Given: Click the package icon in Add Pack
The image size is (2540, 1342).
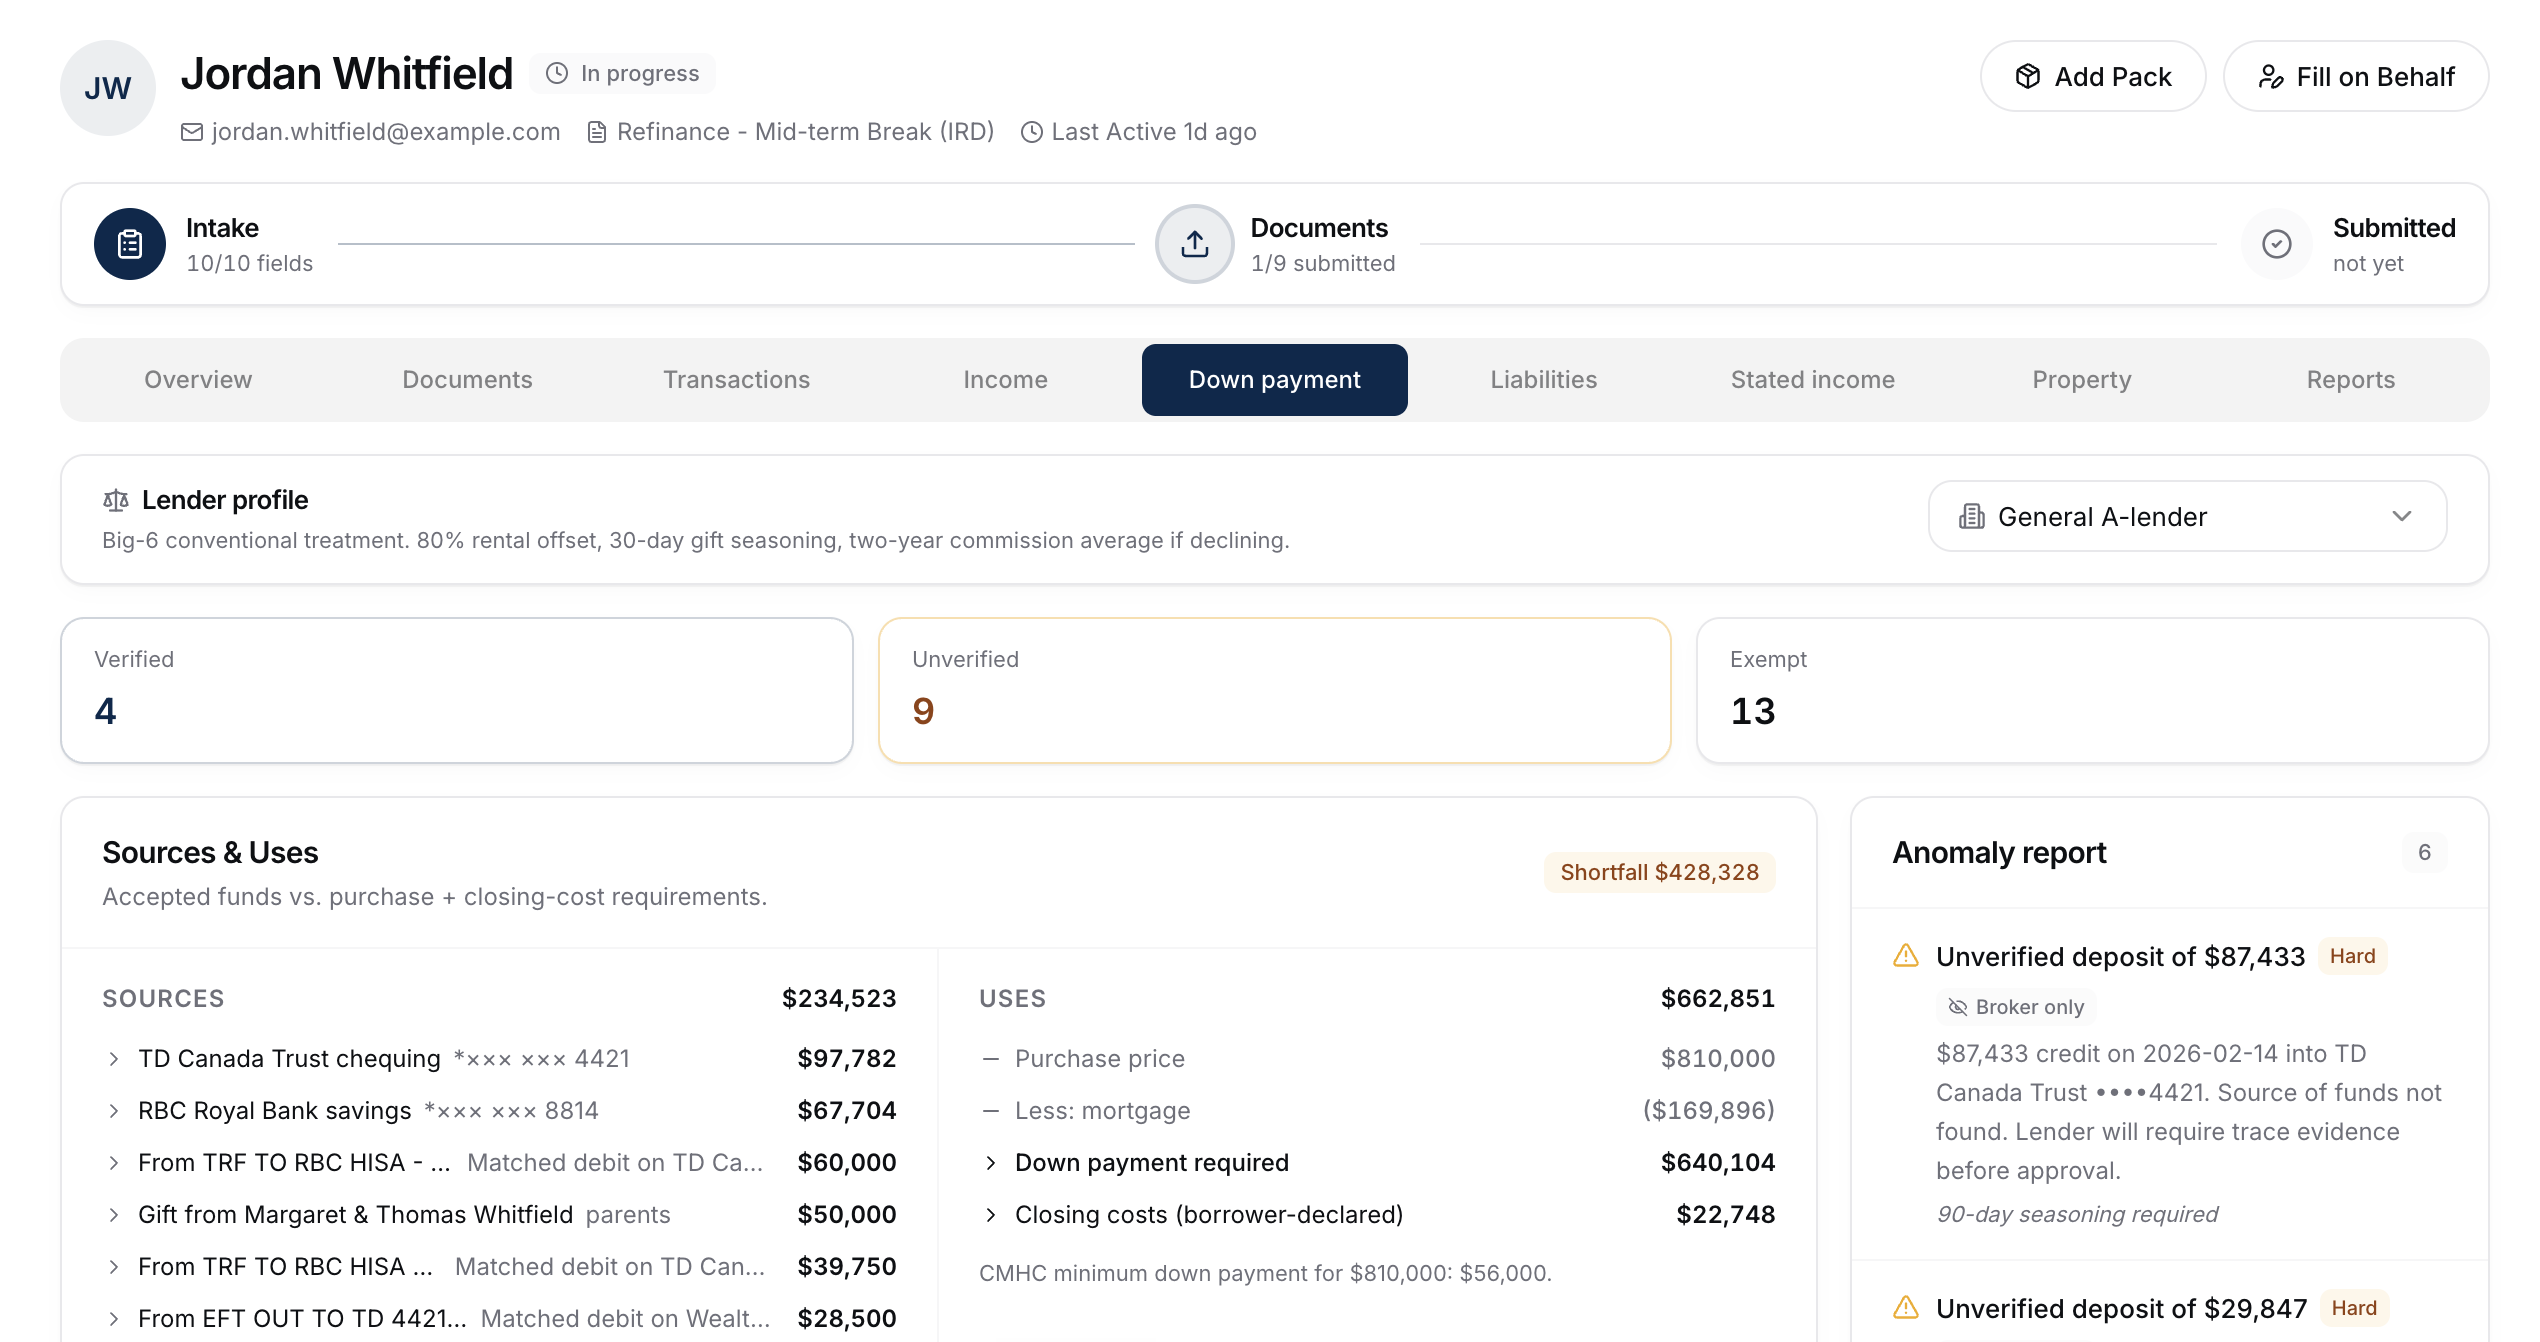Looking at the screenshot, I should [x=2028, y=77].
